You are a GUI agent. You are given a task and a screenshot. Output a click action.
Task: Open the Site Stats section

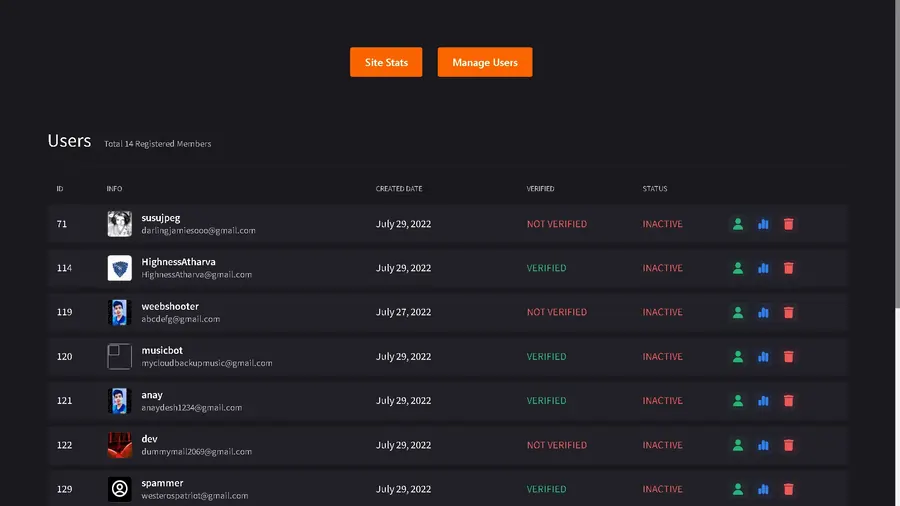pyautogui.click(x=386, y=62)
